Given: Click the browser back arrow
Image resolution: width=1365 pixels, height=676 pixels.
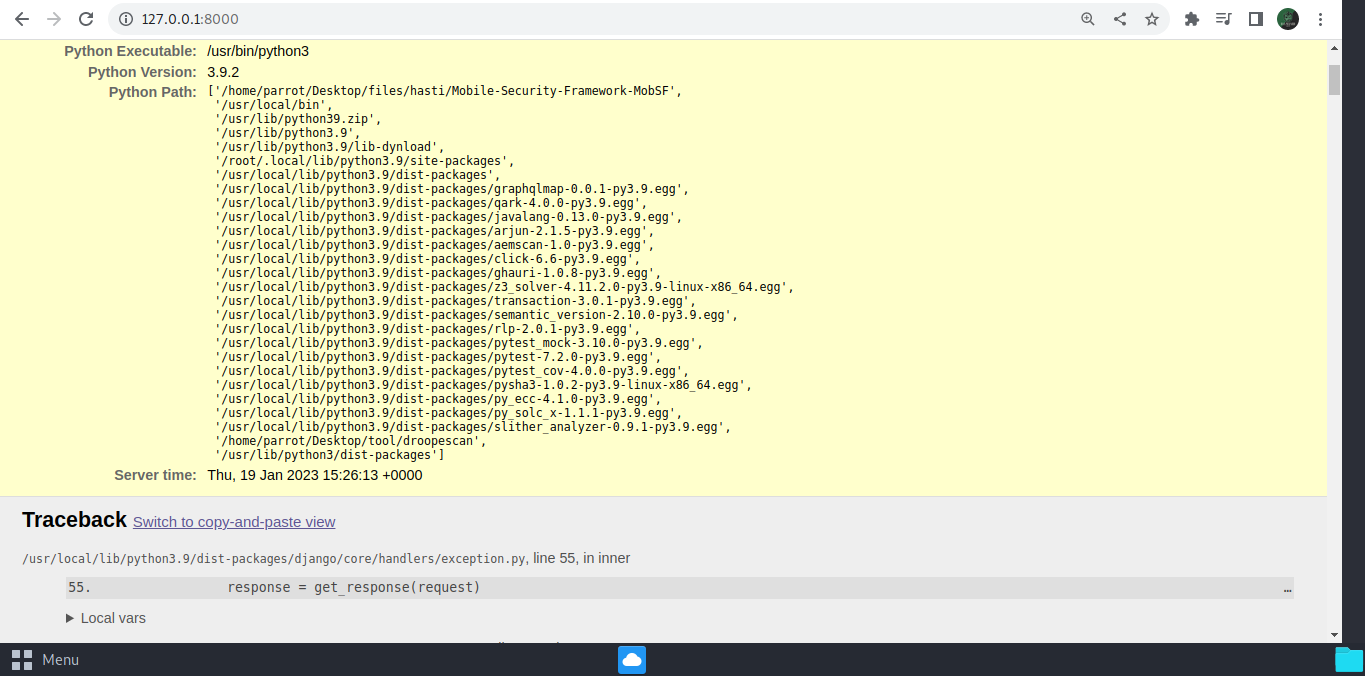Looking at the screenshot, I should point(22,18).
